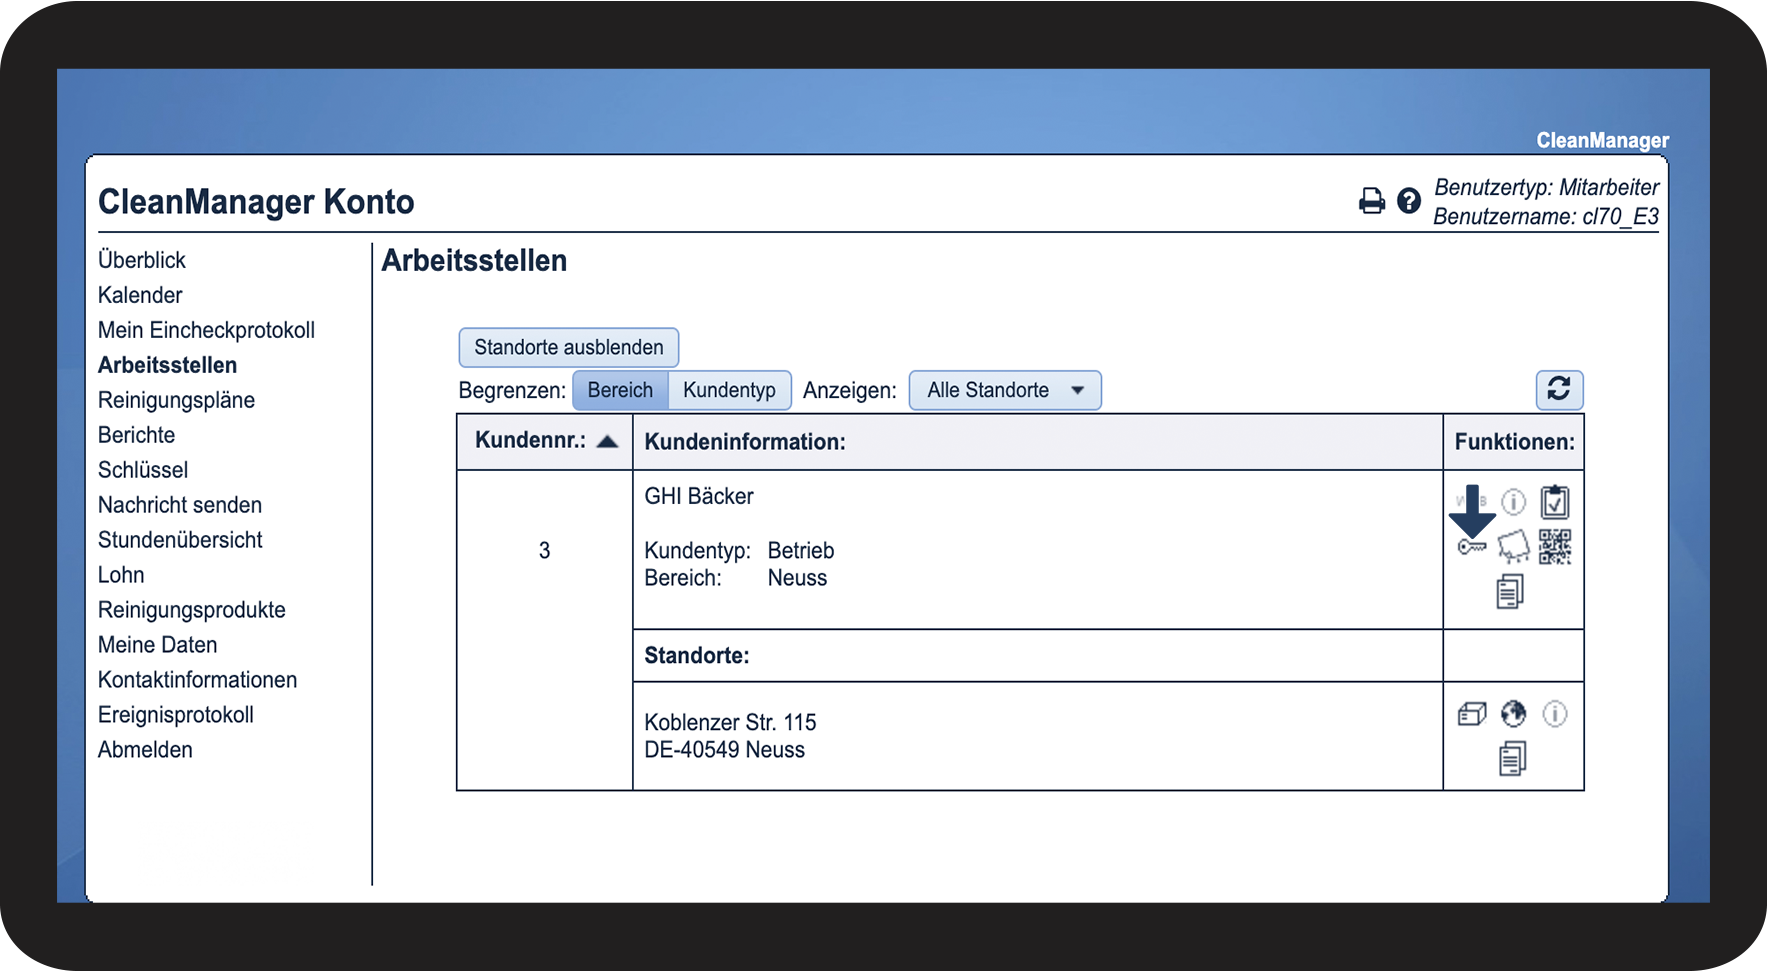Open help via the question mark icon

pyautogui.click(x=1409, y=201)
